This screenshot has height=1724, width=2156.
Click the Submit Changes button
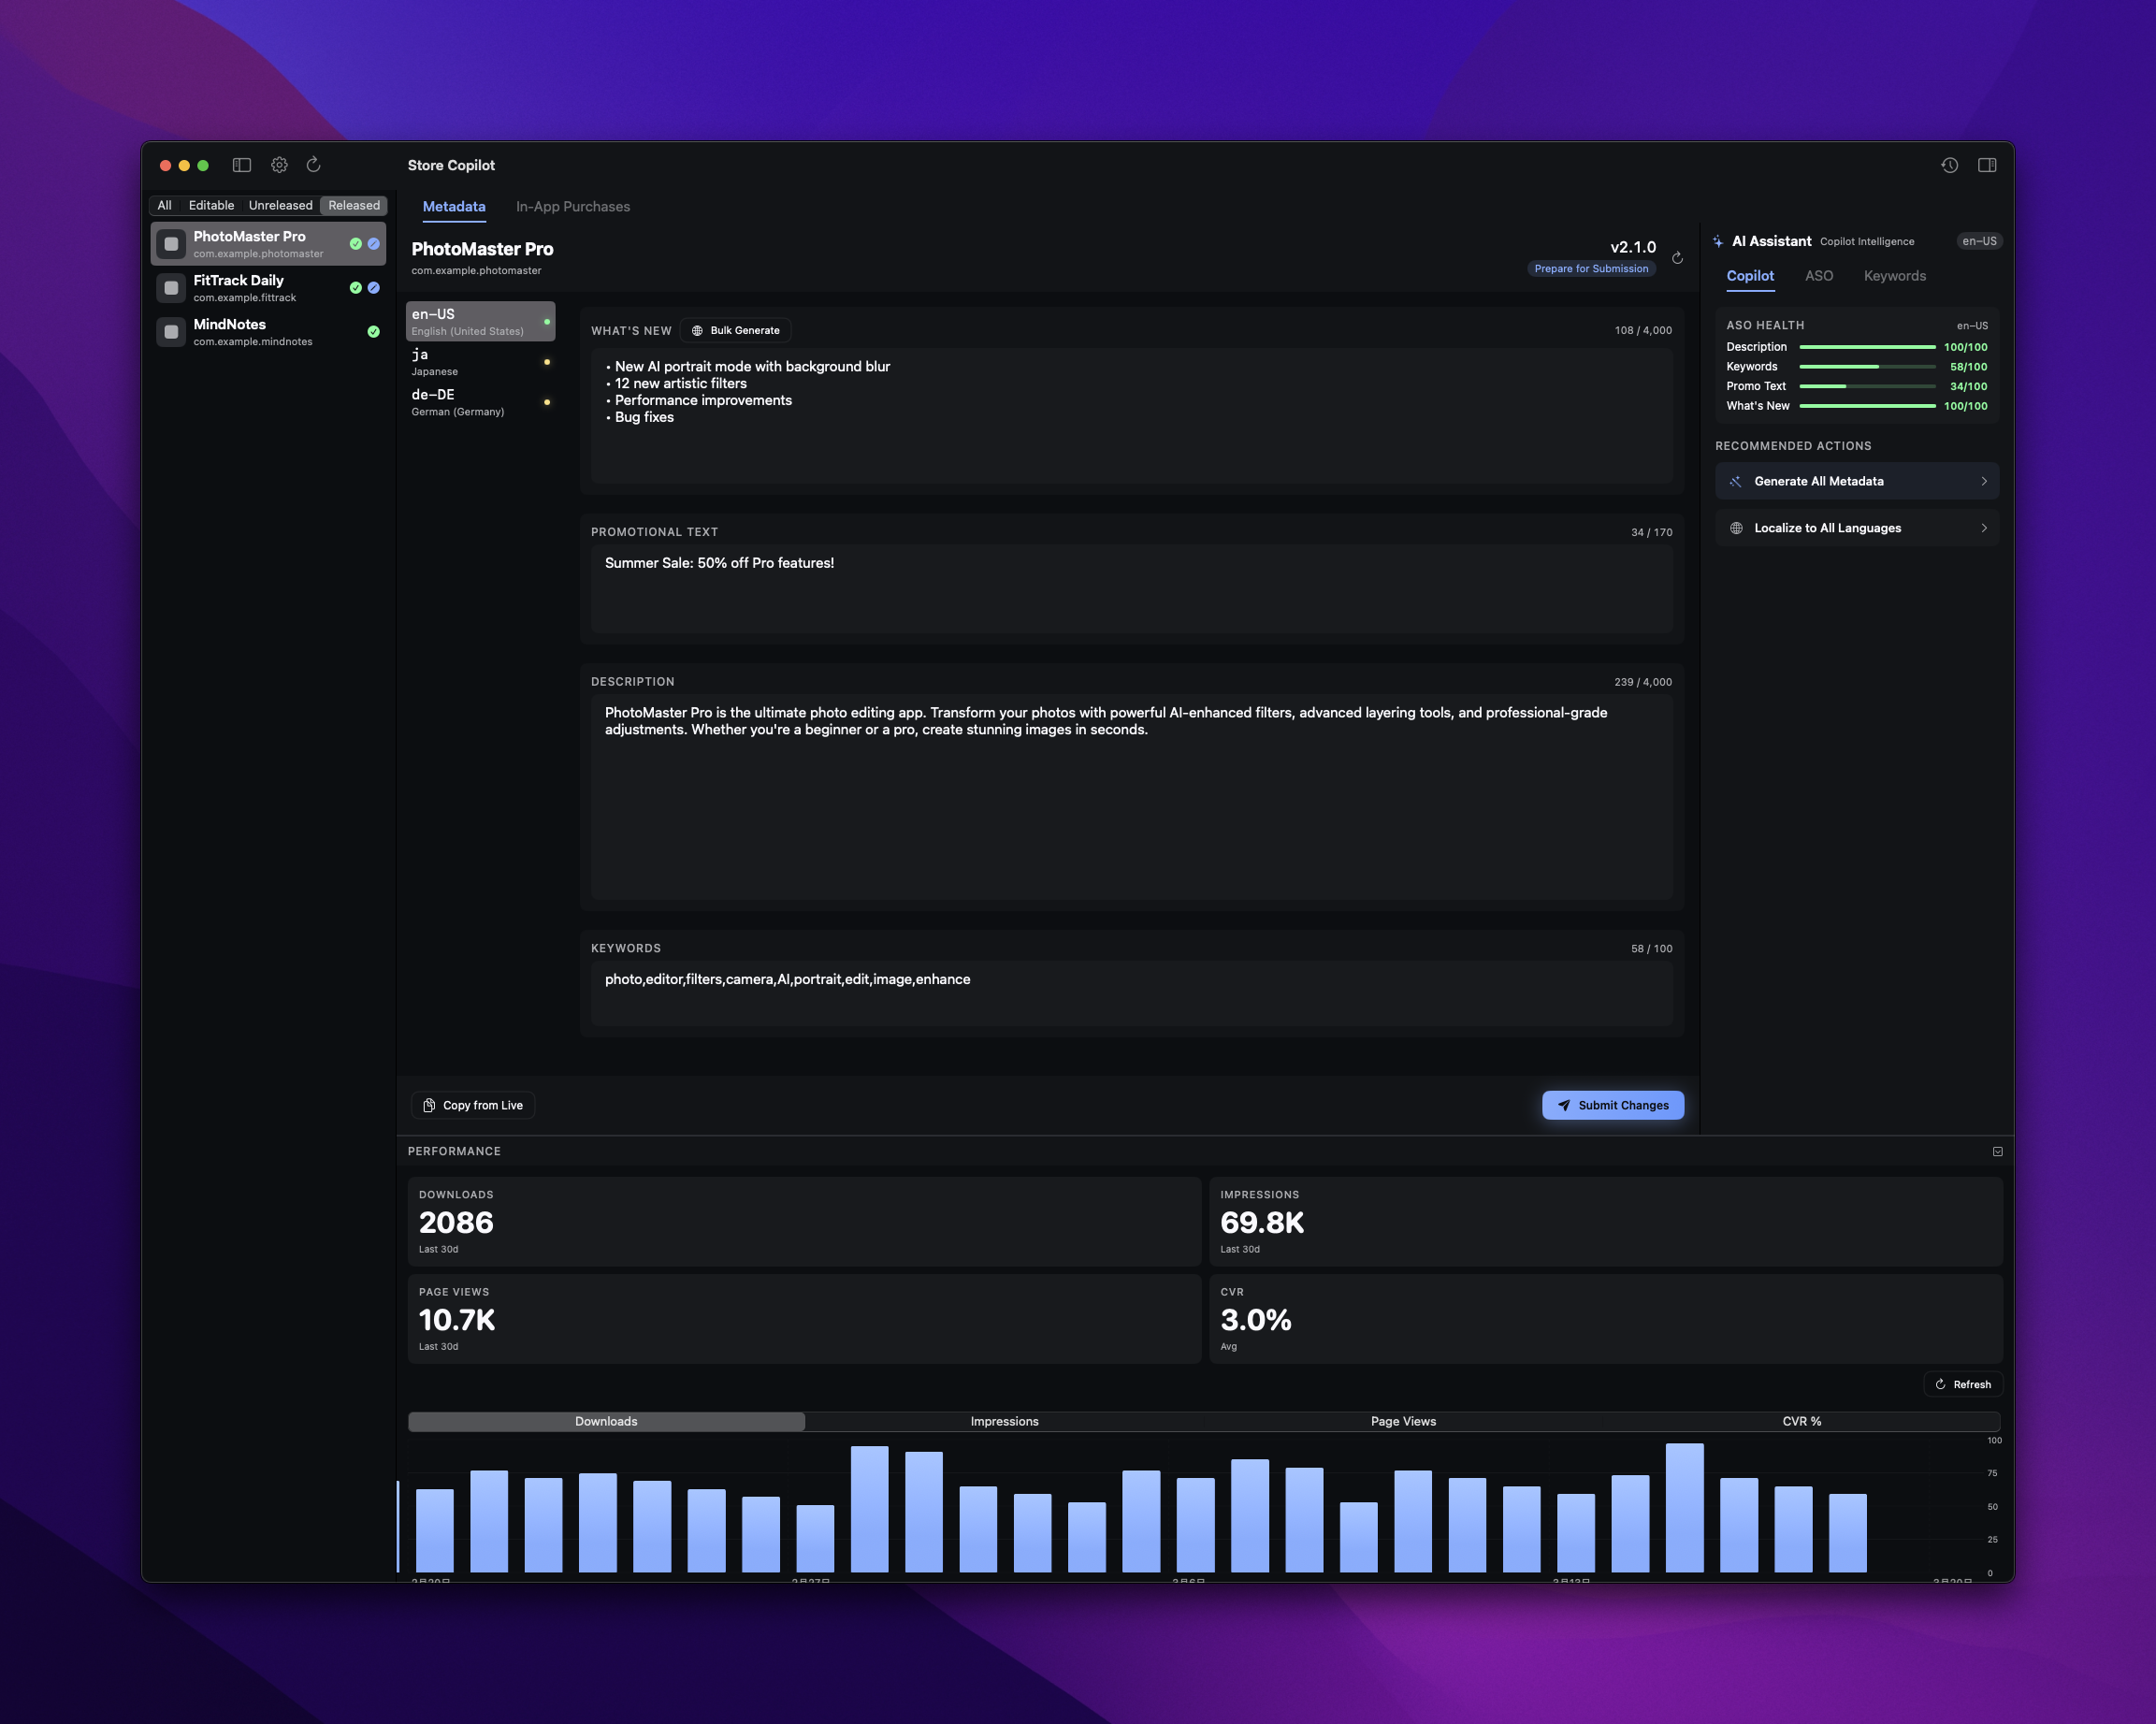[x=1612, y=1105]
